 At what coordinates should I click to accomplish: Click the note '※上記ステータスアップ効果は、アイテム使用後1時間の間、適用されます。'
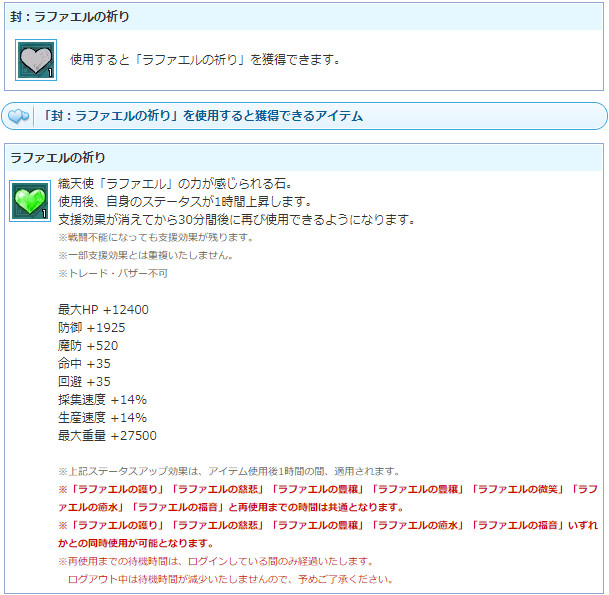pyautogui.click(x=229, y=471)
